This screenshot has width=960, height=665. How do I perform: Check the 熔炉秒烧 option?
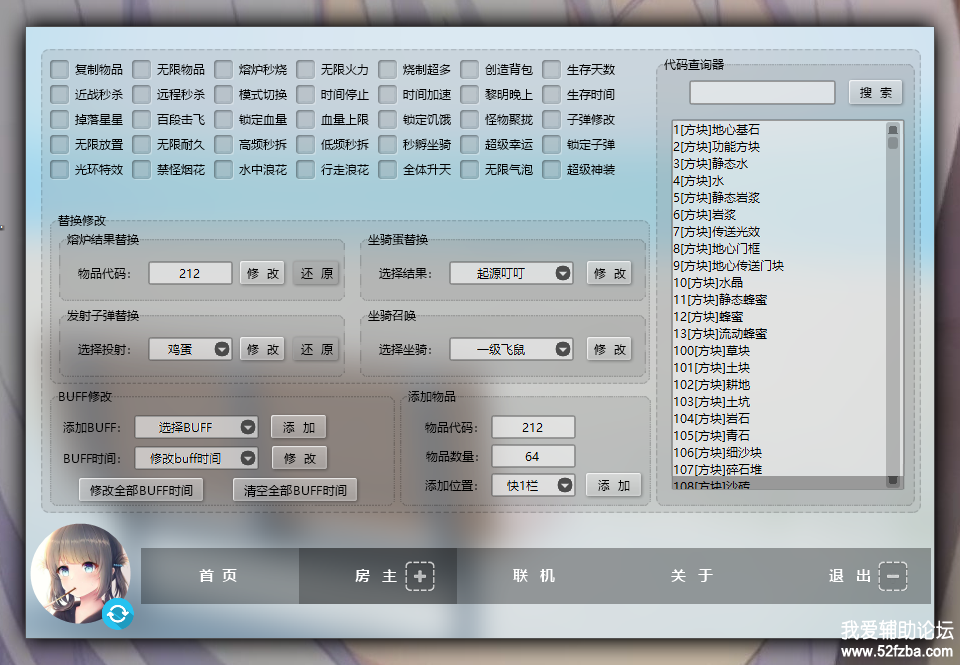point(223,69)
